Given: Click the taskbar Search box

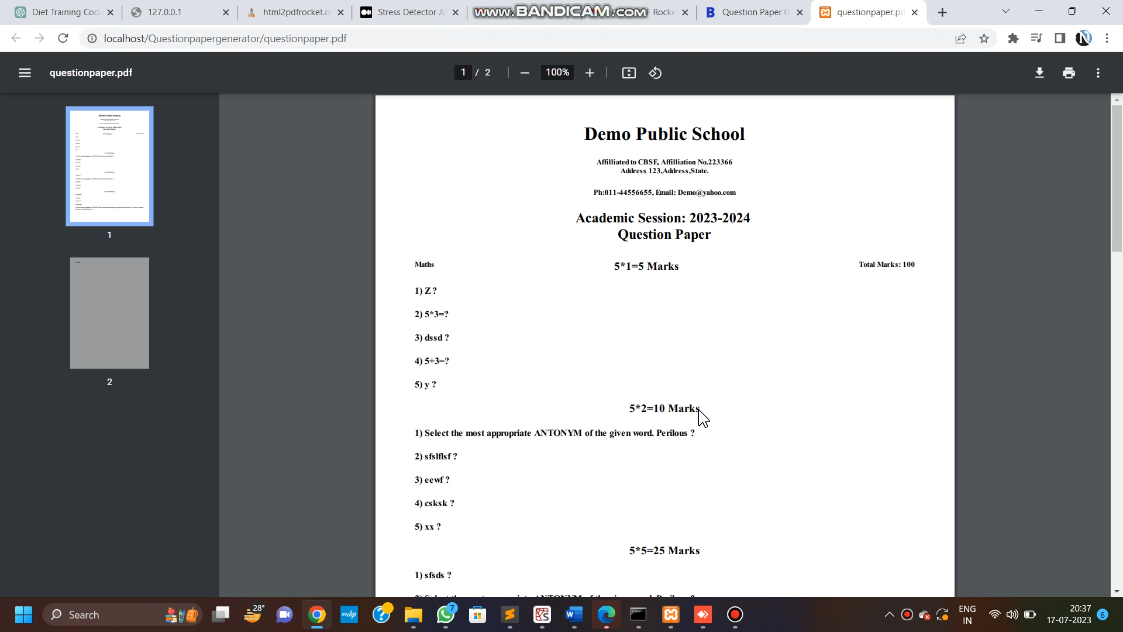Looking at the screenshot, I should coord(123,615).
